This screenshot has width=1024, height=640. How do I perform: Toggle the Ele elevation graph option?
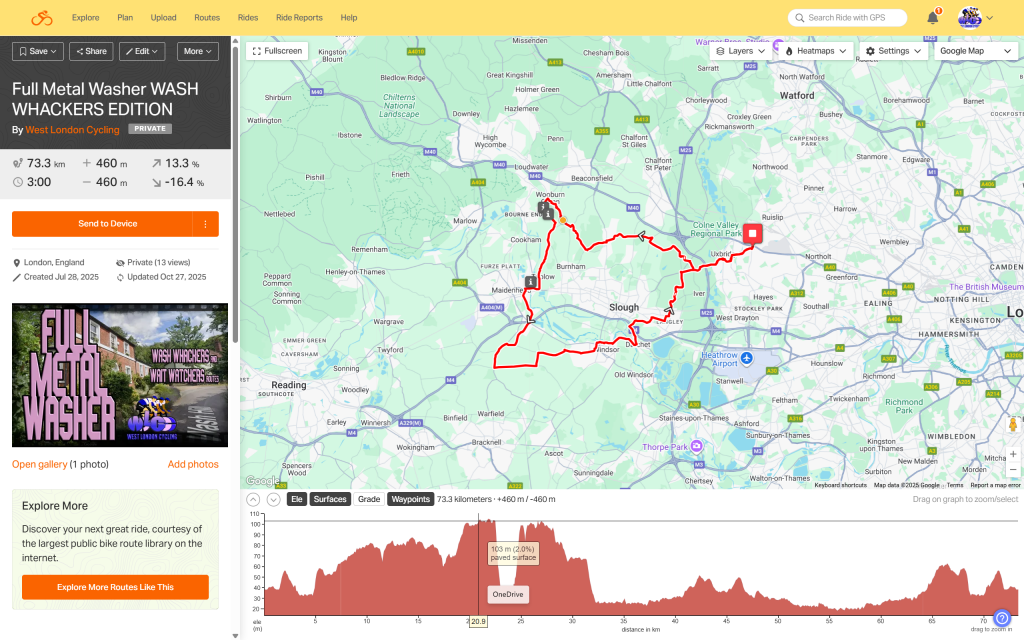tap(296, 499)
